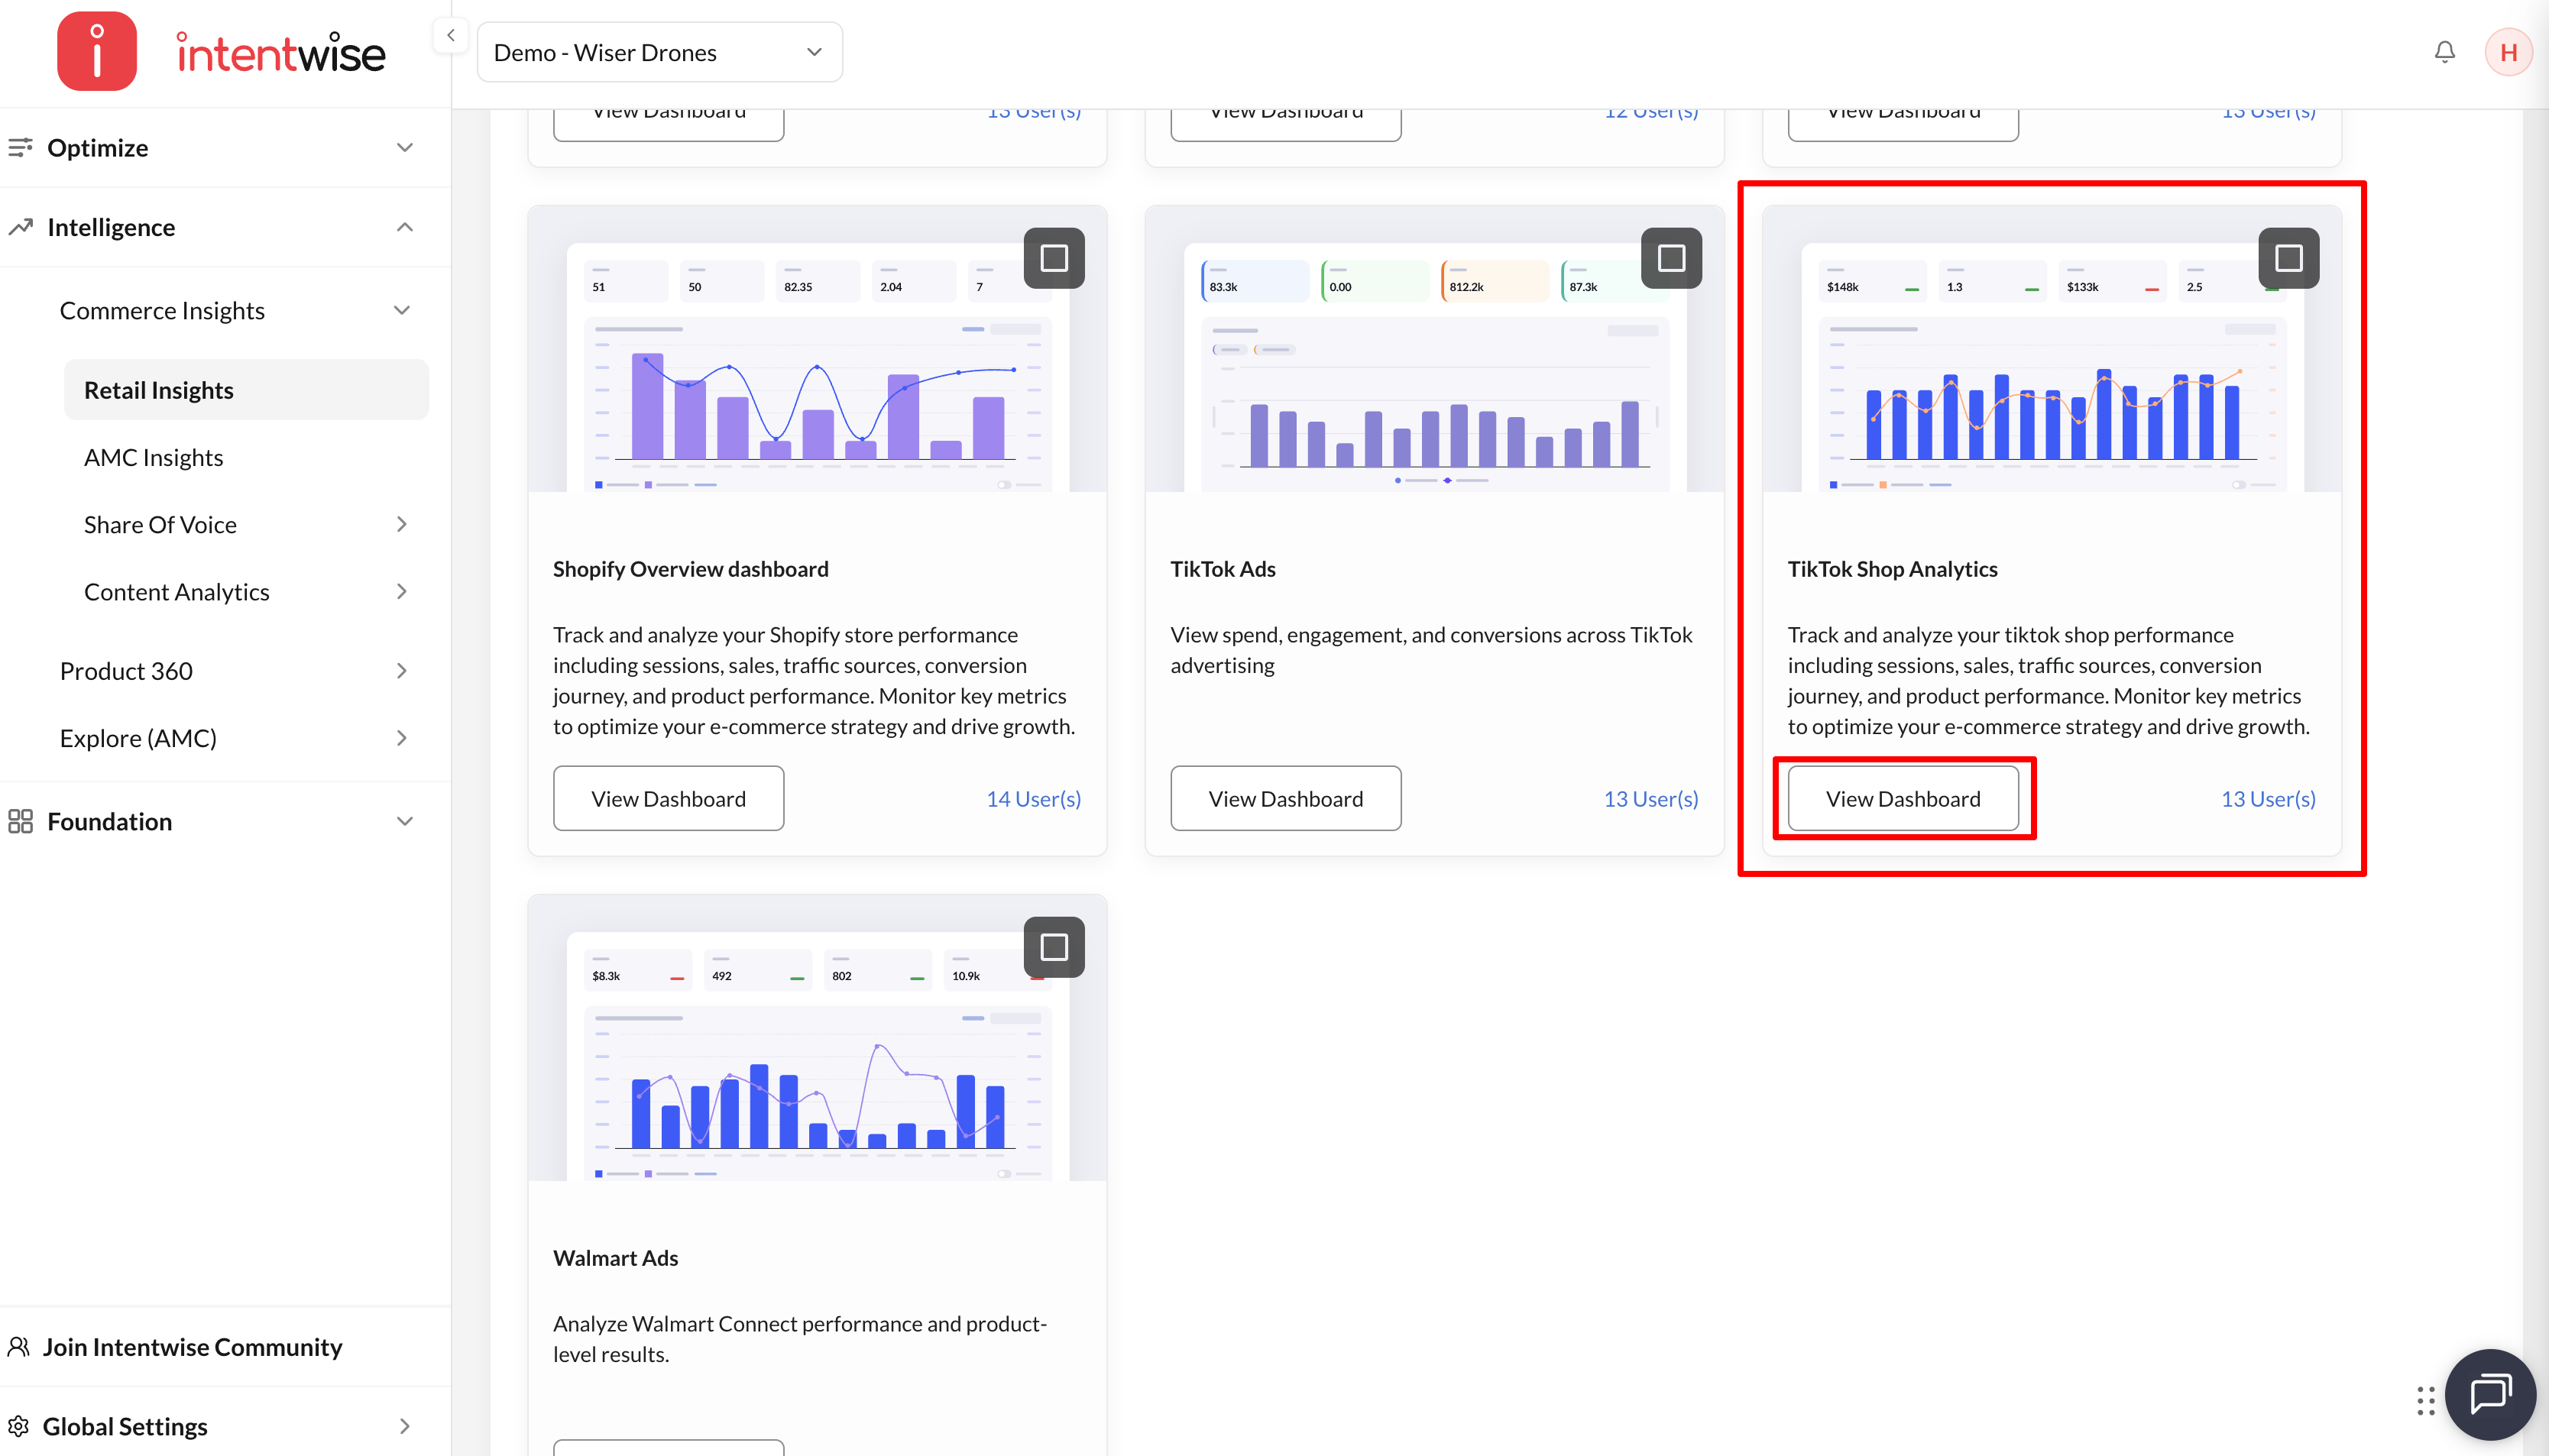This screenshot has width=2549, height=1456.
Task: Click the Join Intentwise Community people icon
Action: [18, 1347]
